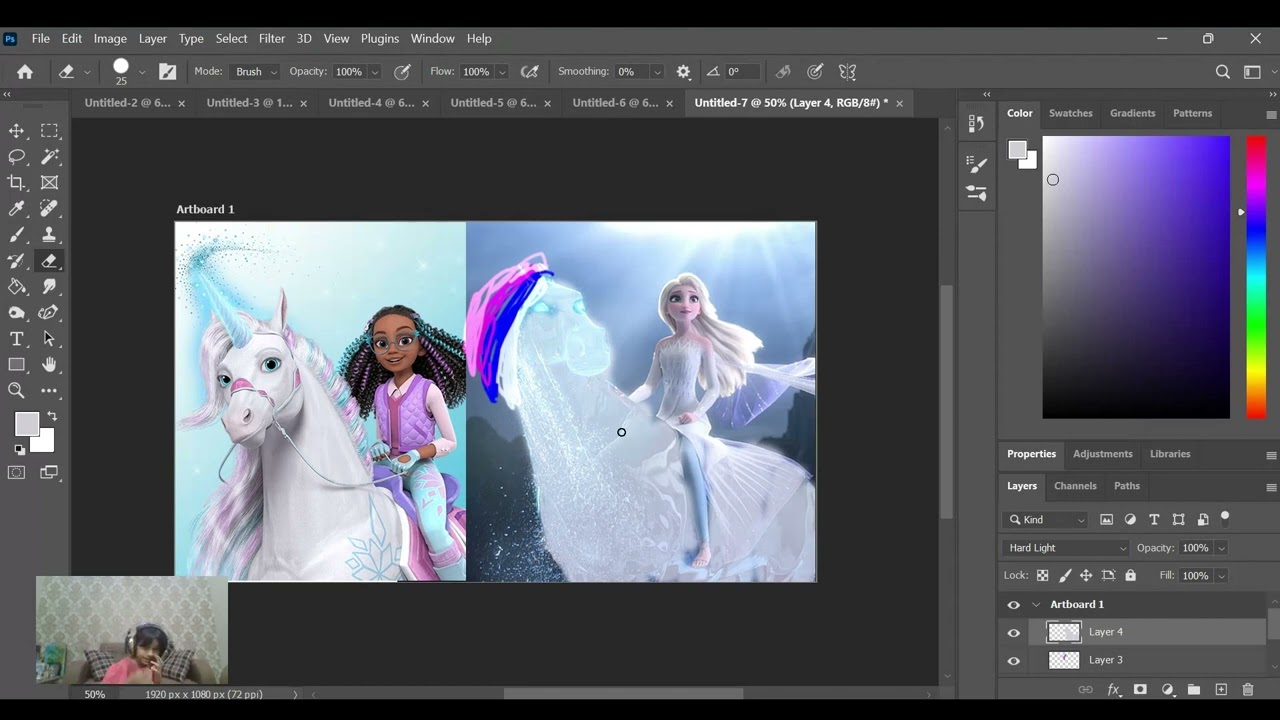Open brush settings panel toggle icon
Image resolution: width=1280 pixels, height=720 pixels.
[x=168, y=72]
